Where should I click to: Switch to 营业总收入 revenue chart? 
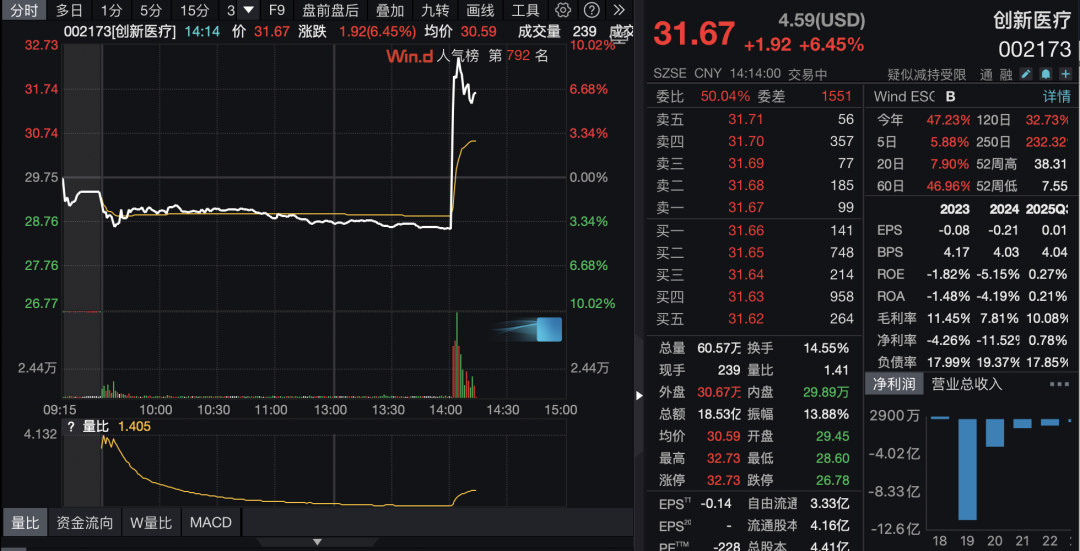[x=966, y=384]
